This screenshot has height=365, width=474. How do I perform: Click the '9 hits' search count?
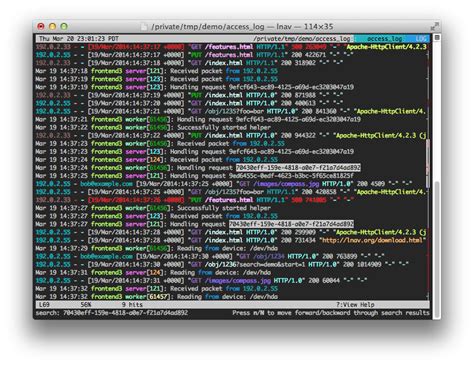132,304
